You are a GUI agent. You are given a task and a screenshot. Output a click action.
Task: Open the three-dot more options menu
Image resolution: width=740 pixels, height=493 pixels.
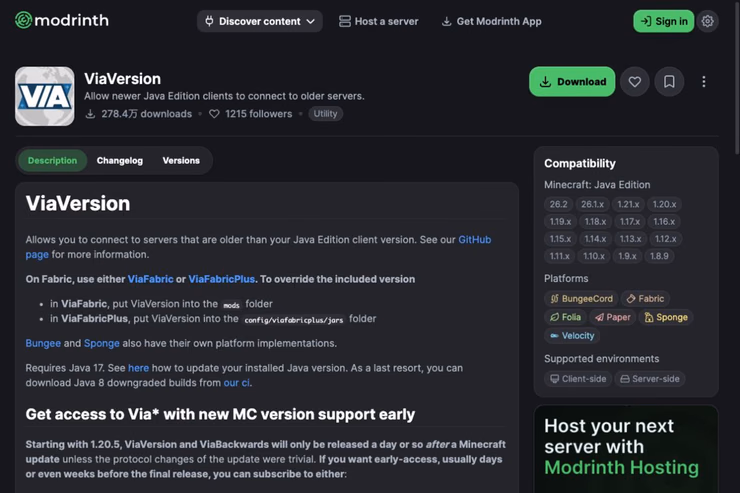pos(704,82)
